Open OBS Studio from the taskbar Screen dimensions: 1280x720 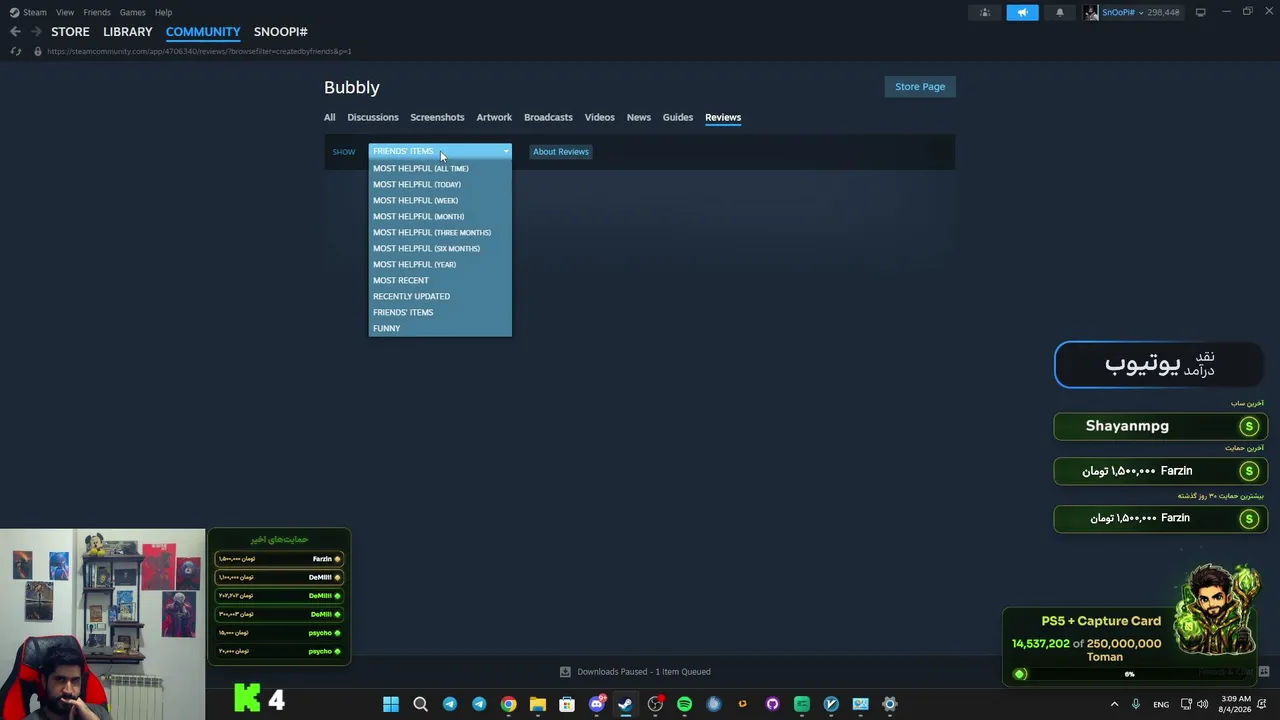point(655,704)
